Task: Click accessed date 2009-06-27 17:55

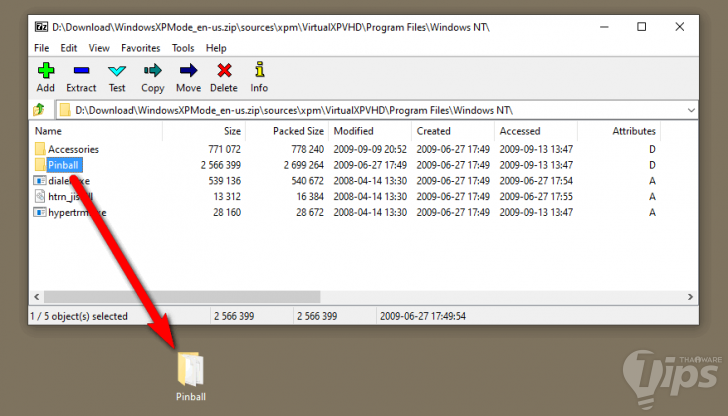Action: coord(536,196)
